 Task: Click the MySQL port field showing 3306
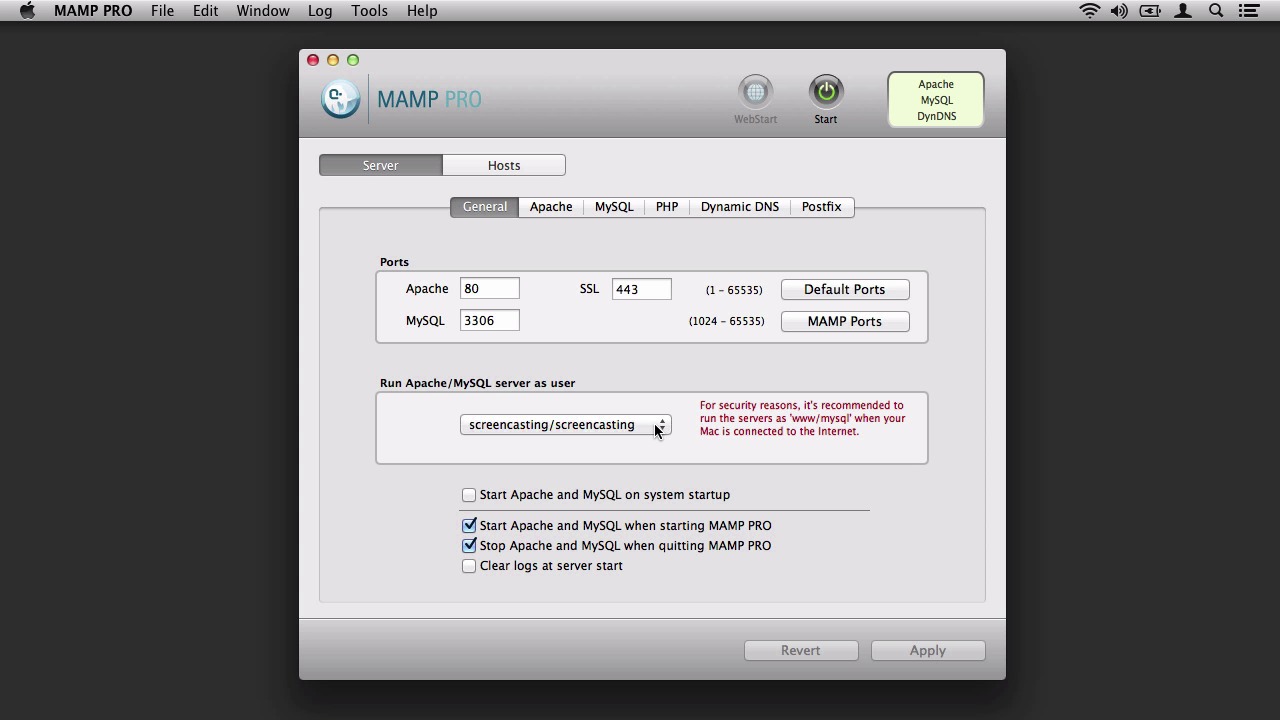[490, 321]
